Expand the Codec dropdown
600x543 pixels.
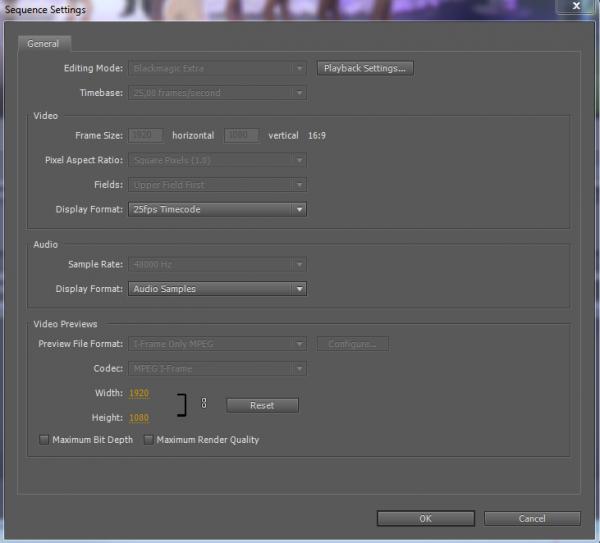pyautogui.click(x=217, y=368)
